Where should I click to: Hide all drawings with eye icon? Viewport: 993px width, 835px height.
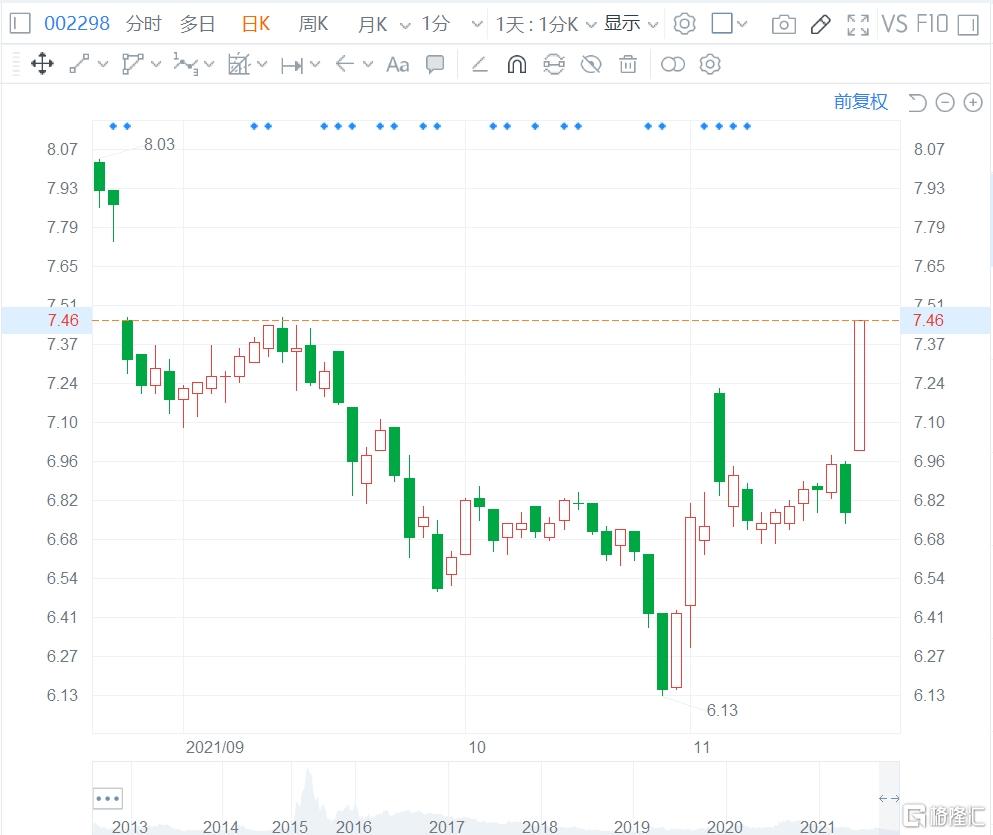[x=591, y=64]
